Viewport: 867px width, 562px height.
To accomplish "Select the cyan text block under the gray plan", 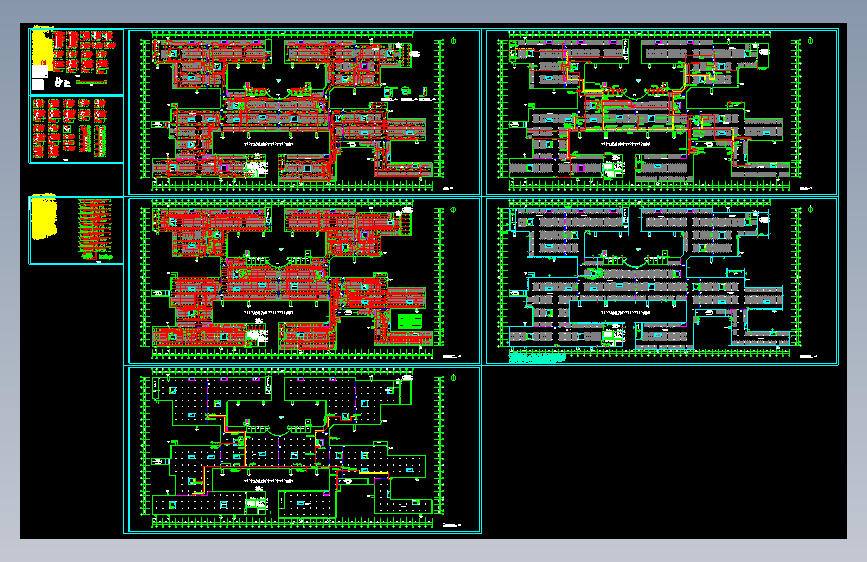I will tap(537, 357).
